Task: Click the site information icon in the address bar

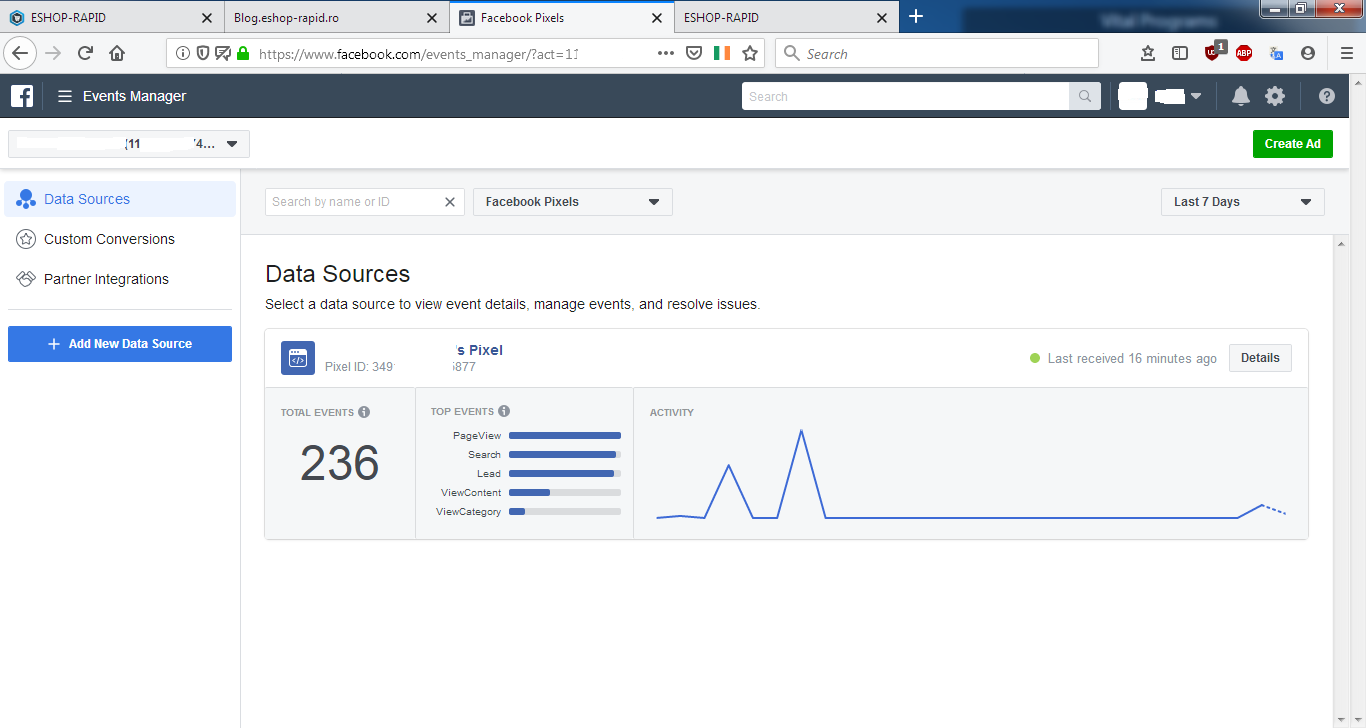Action: coord(183,53)
